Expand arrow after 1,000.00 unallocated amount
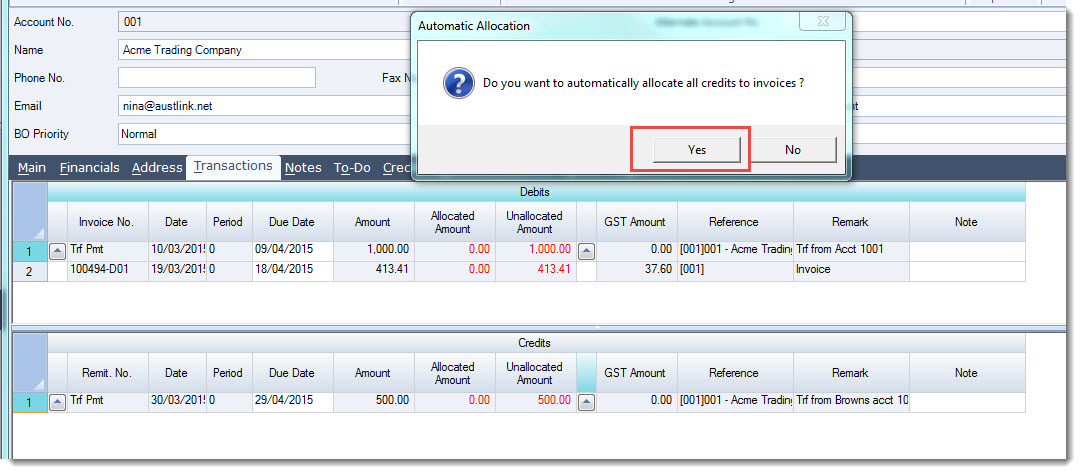Image resolution: width=1081 pixels, height=474 pixels. coord(586,251)
